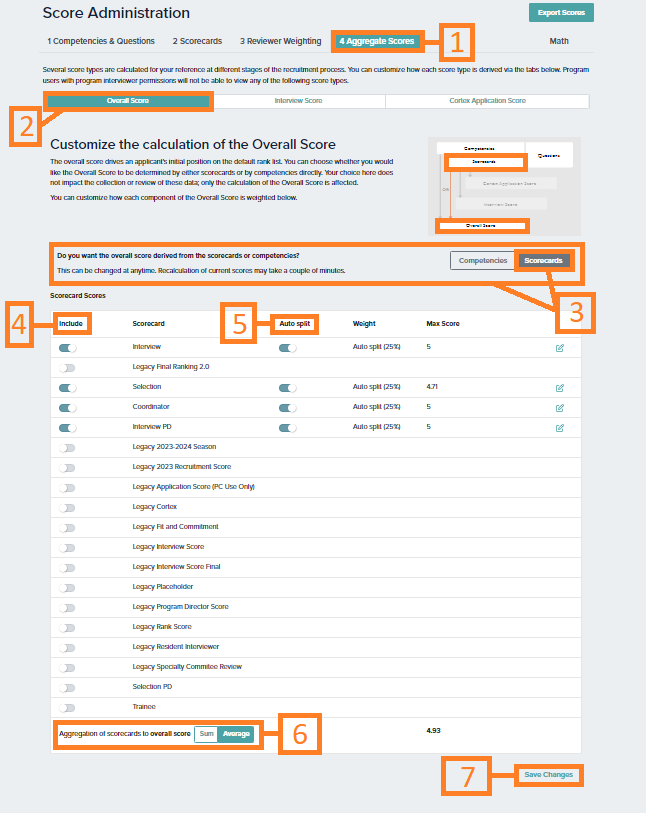Set aggregation to Sum

(206, 734)
